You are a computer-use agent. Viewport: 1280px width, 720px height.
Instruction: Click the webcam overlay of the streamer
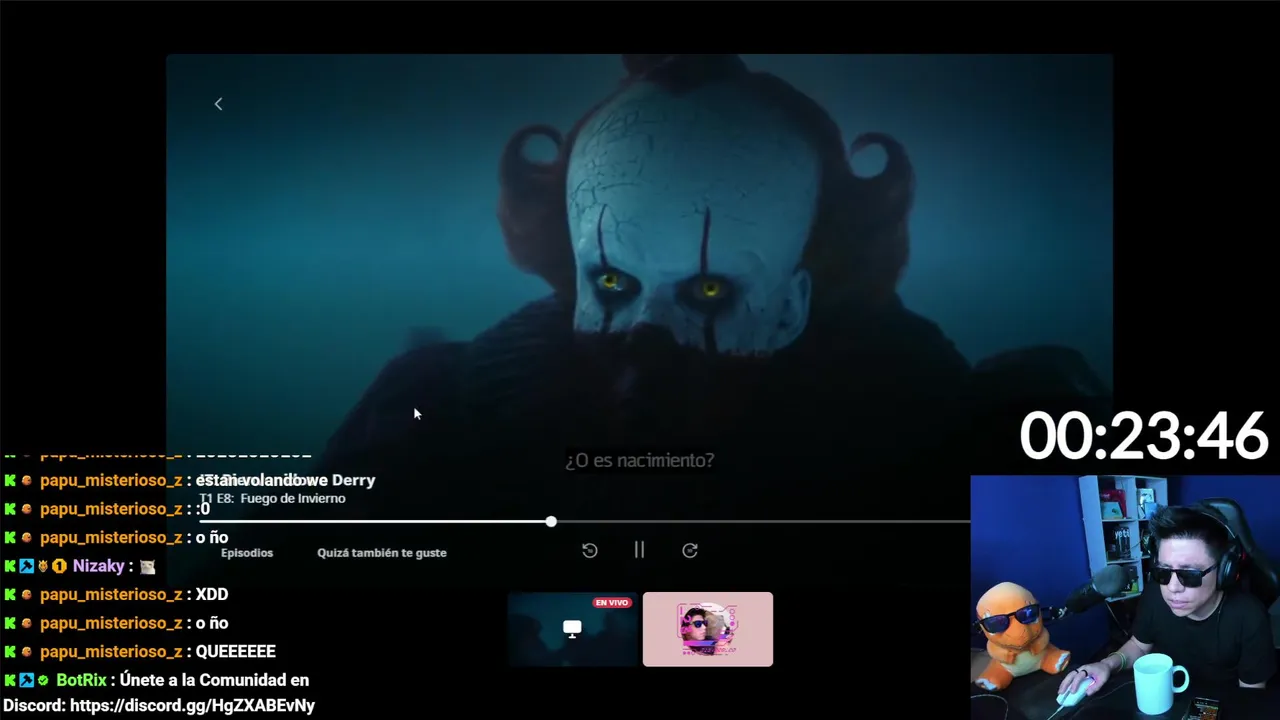[x=1125, y=597]
